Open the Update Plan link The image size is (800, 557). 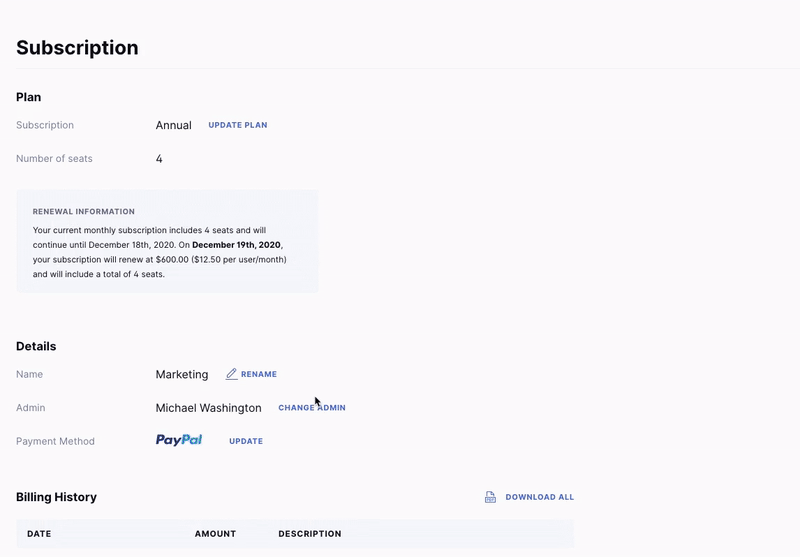coord(238,125)
